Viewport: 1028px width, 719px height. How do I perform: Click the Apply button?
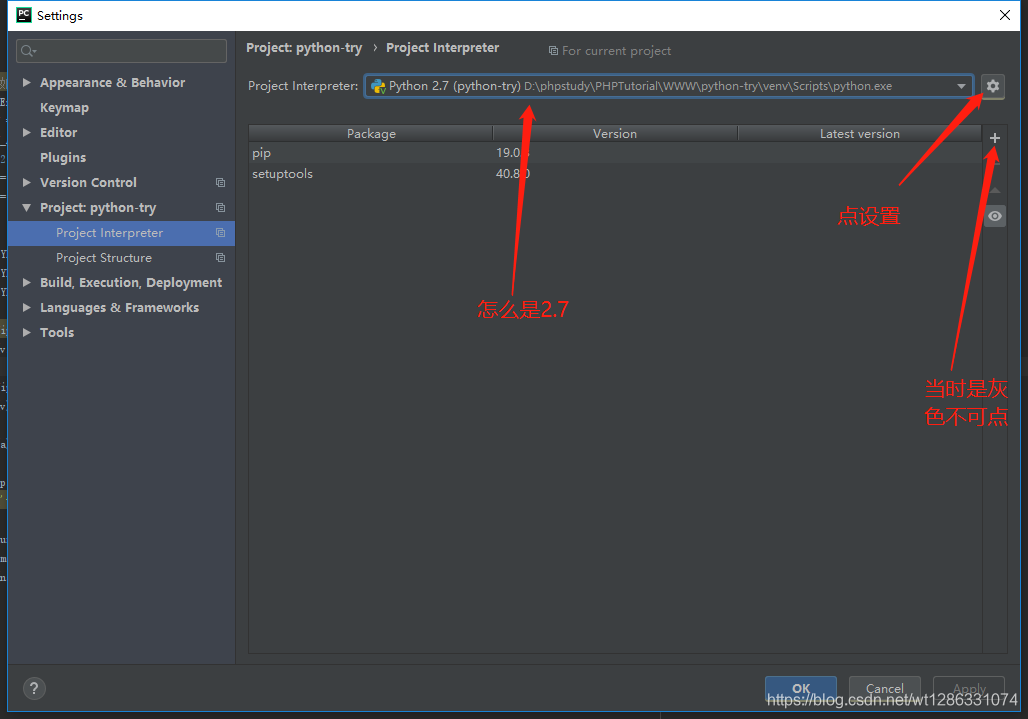coord(969,689)
